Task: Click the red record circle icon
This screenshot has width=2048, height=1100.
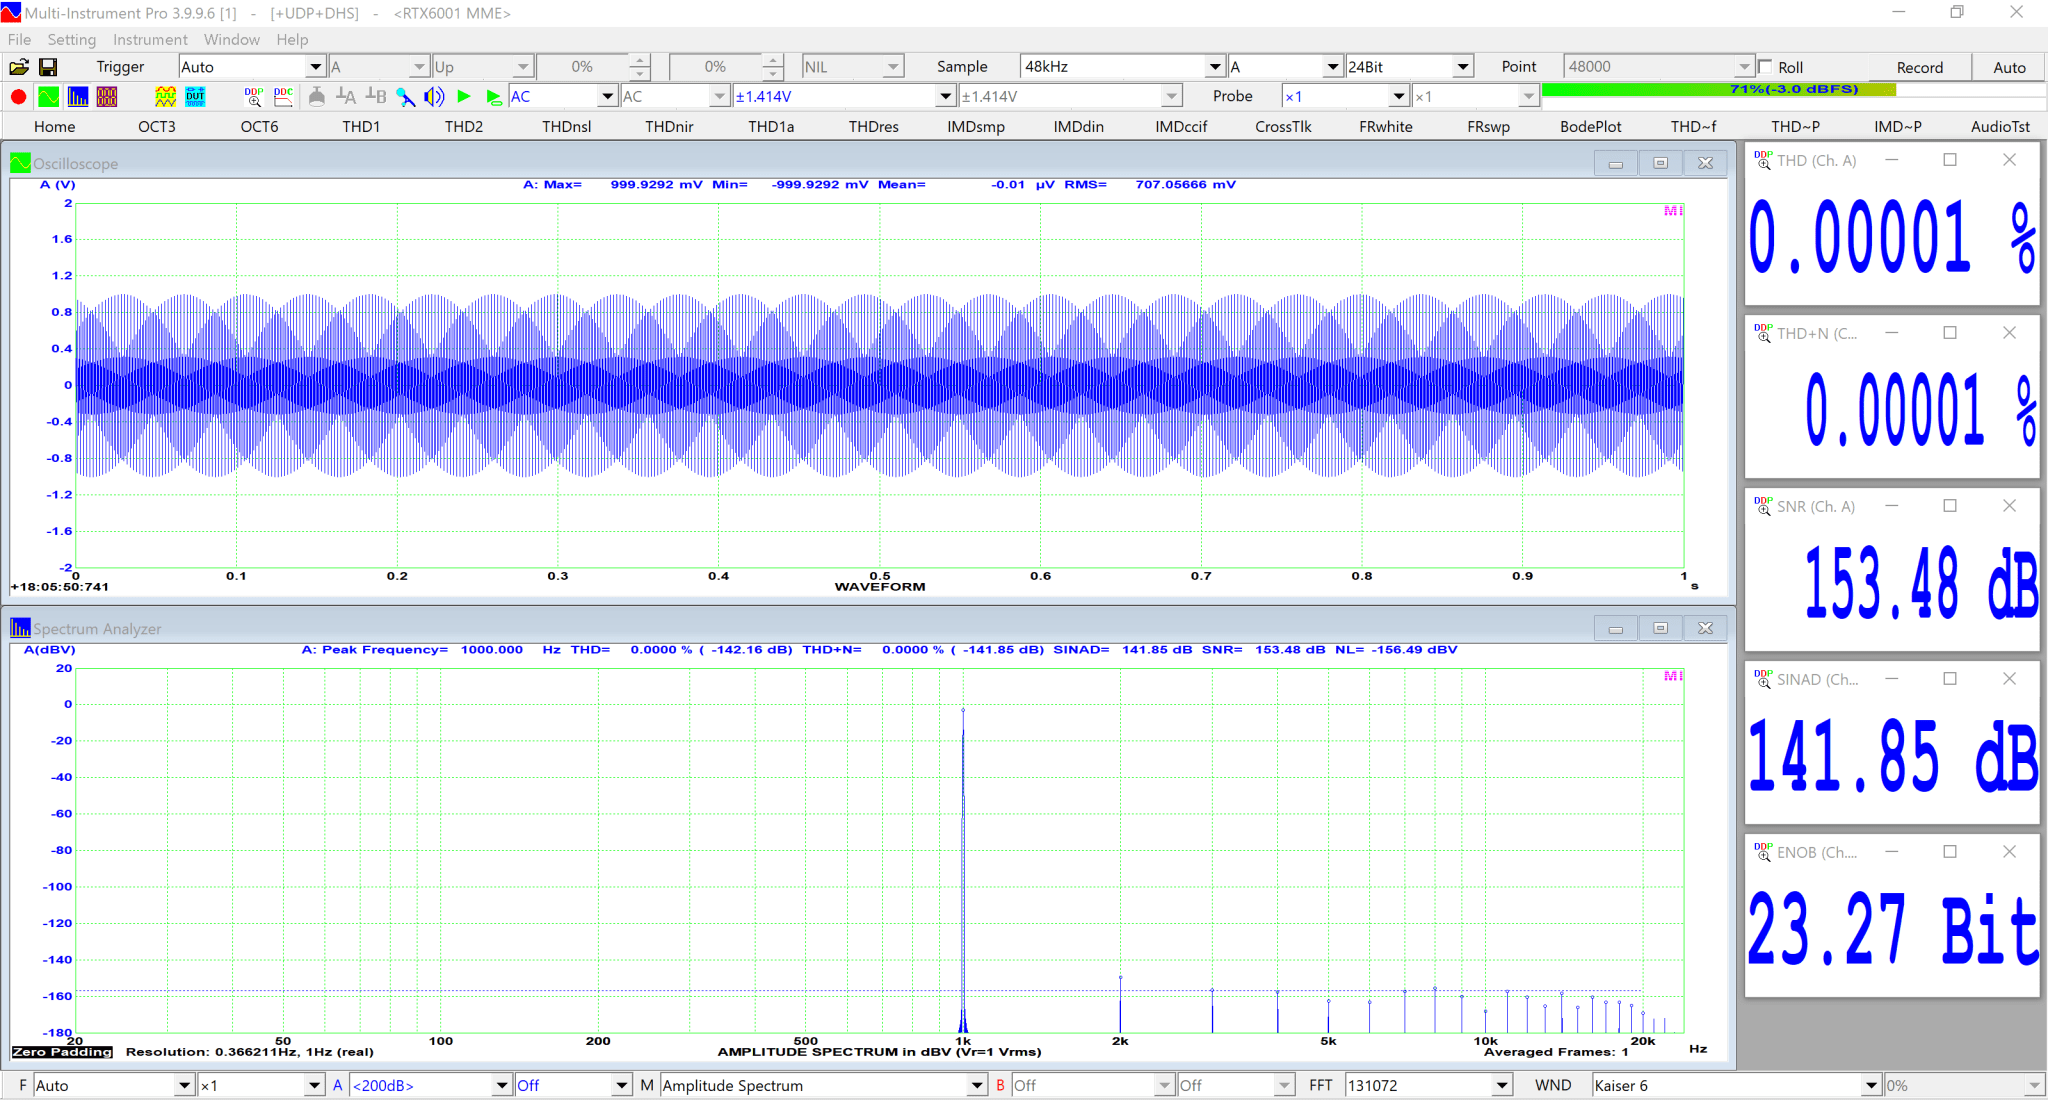Action: pos(18,97)
